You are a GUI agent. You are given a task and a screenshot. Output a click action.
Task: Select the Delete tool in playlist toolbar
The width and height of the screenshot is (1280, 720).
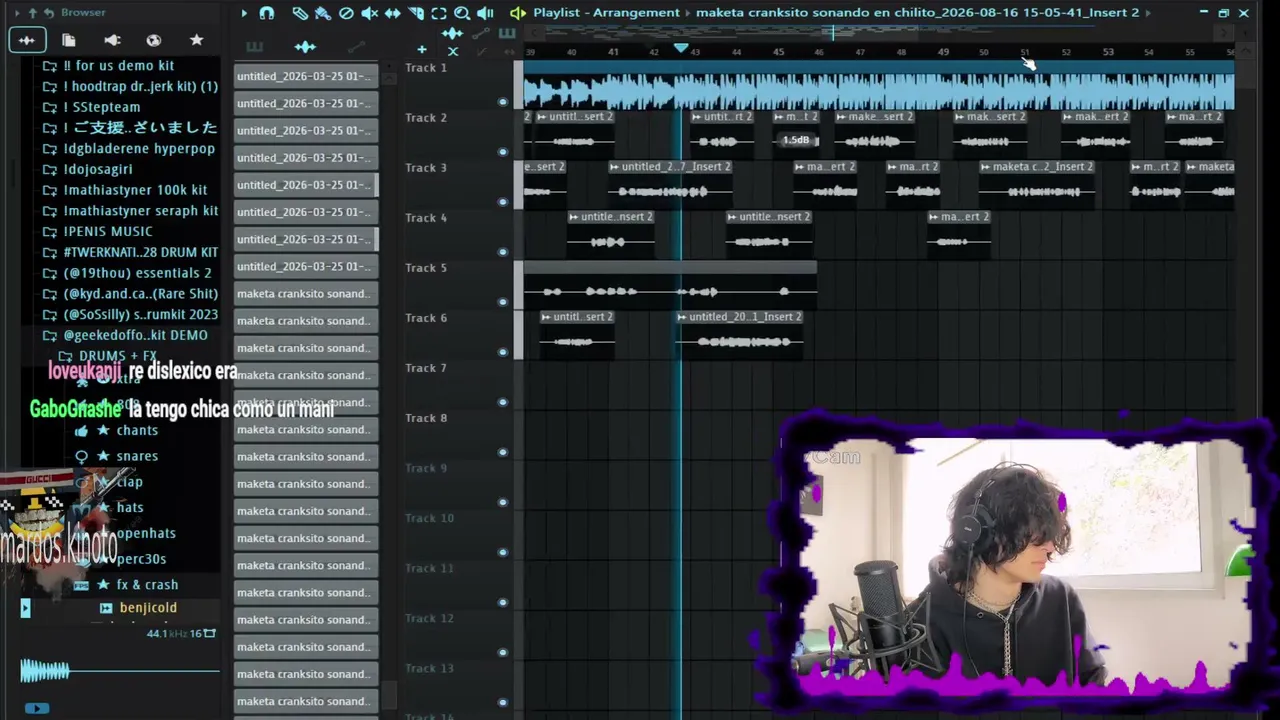pos(346,13)
